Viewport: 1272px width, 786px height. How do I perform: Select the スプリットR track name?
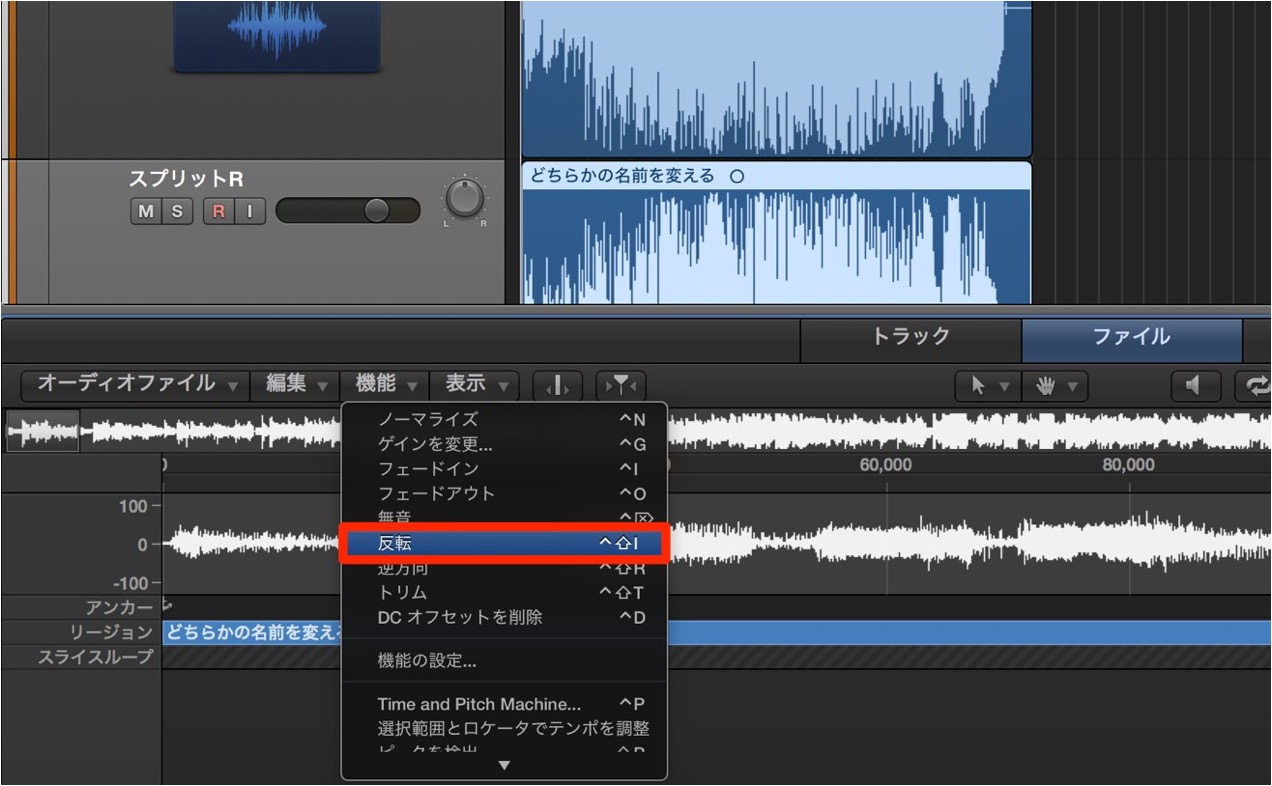[x=186, y=179]
